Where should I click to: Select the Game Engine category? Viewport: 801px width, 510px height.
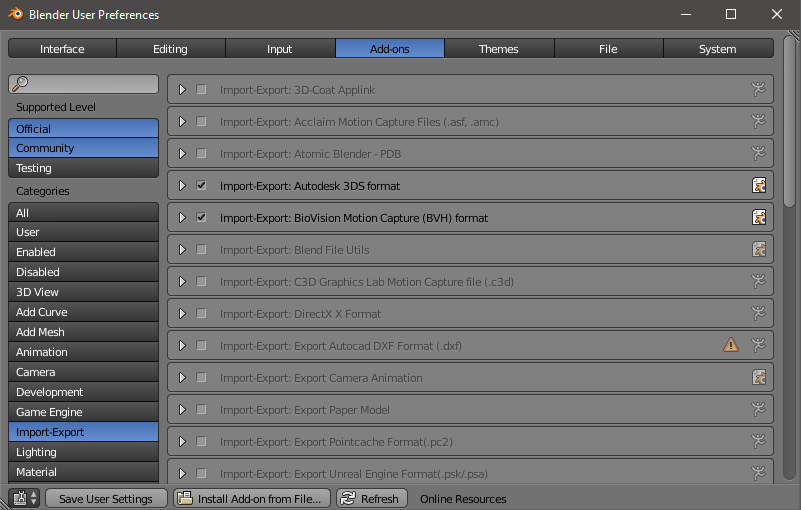(83, 412)
